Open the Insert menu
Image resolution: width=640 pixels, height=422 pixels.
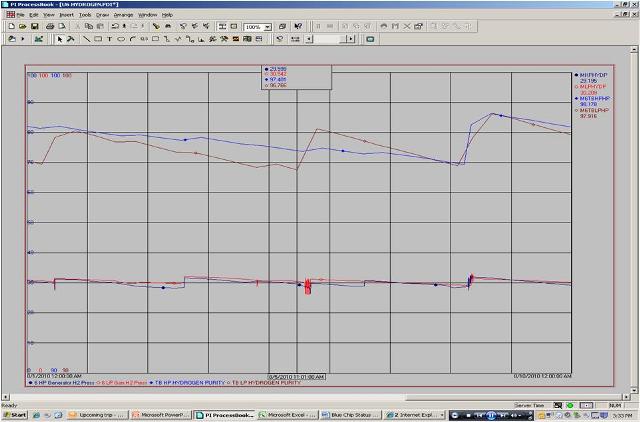(67, 15)
